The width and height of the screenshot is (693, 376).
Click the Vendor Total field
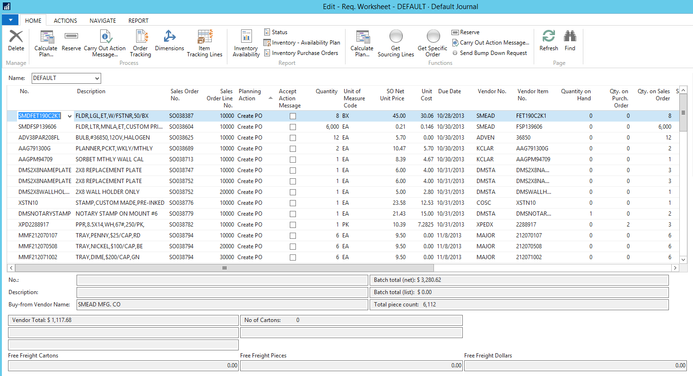click(x=123, y=320)
